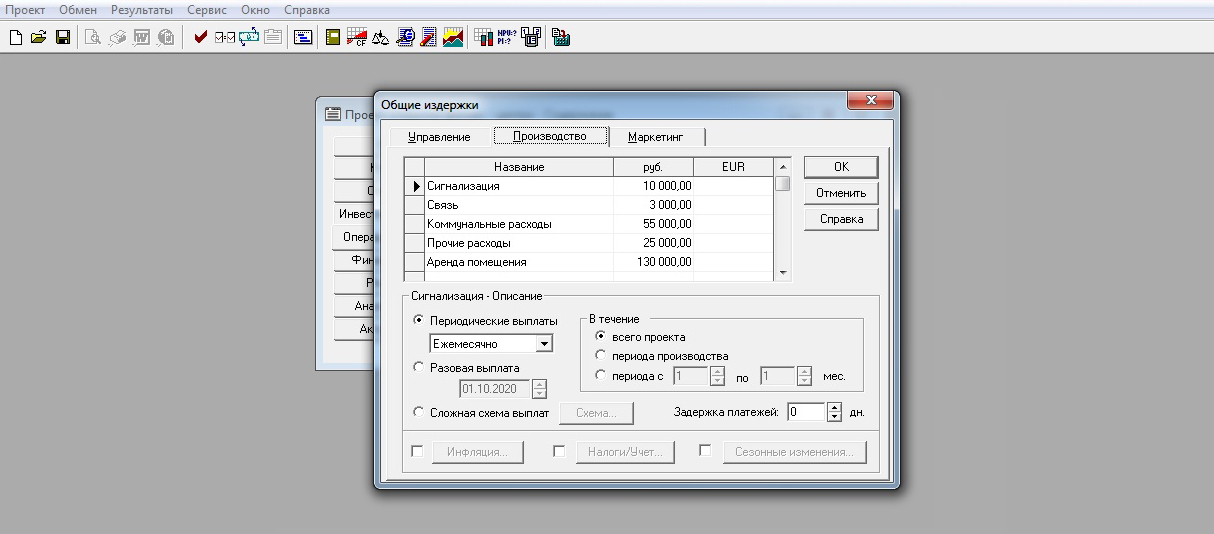
Task: Click the Схема... button
Action: (596, 412)
